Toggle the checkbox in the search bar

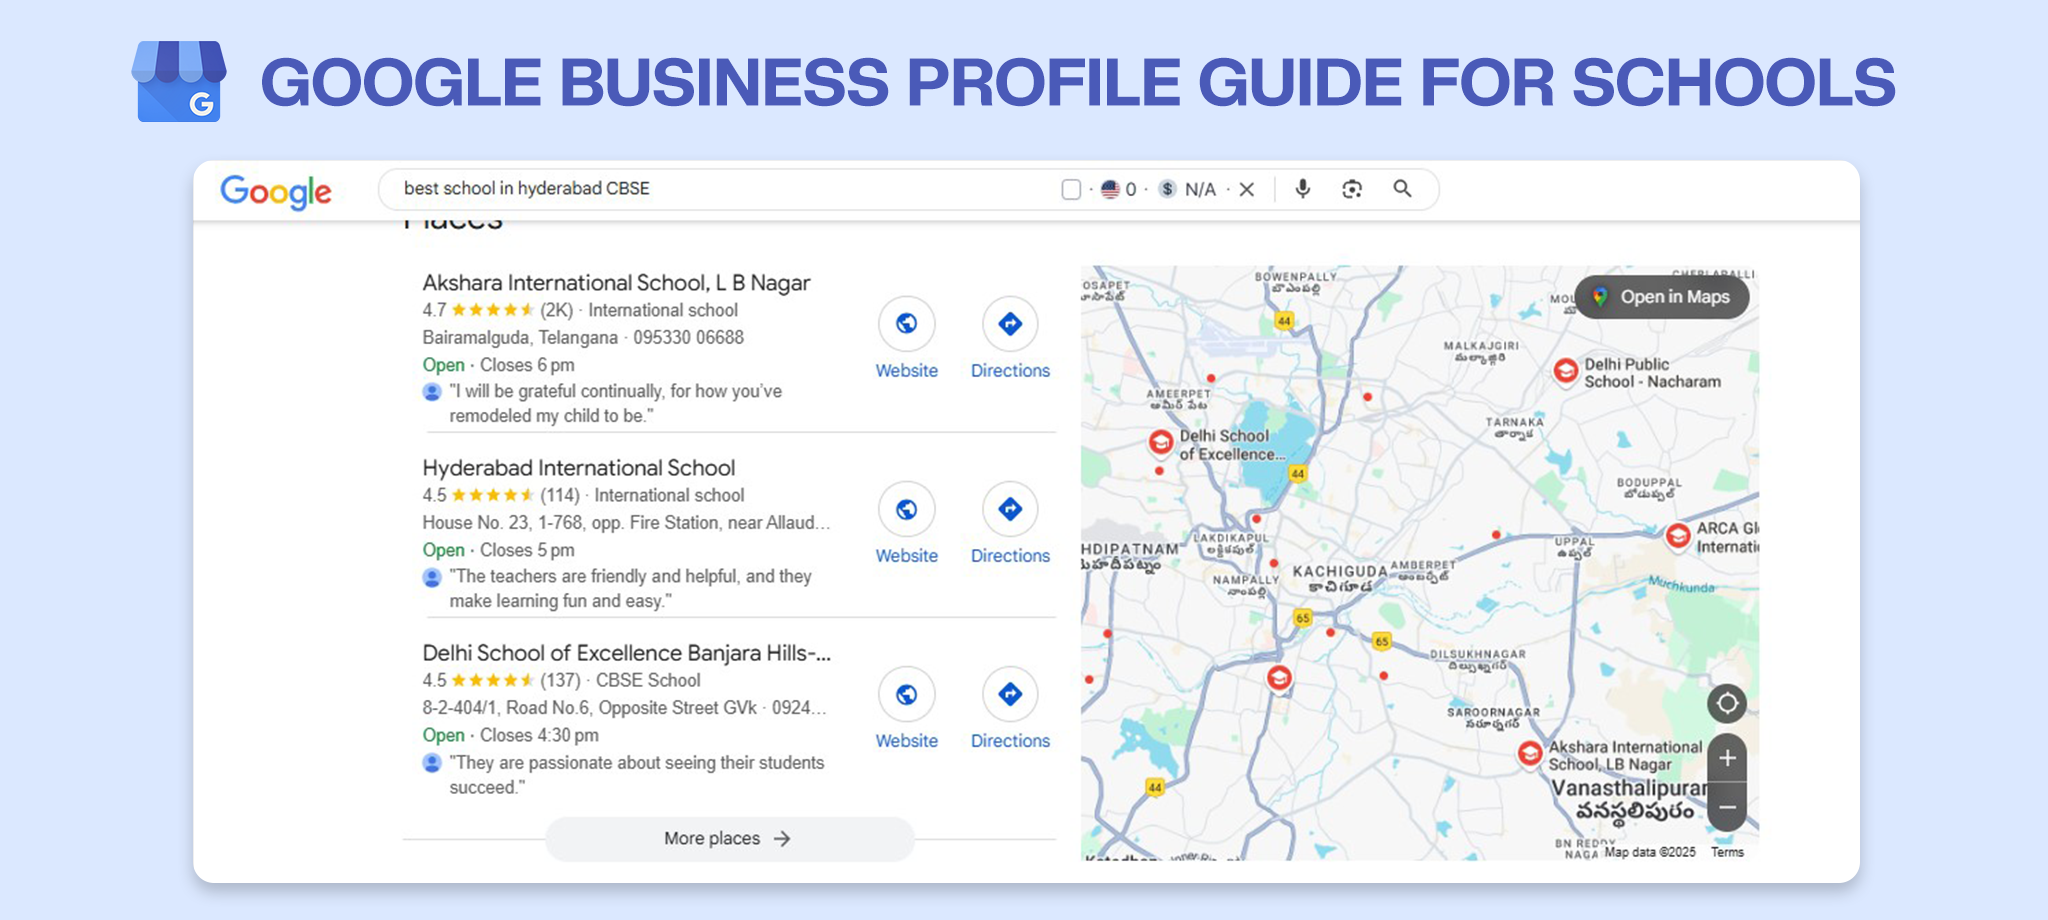click(1071, 189)
